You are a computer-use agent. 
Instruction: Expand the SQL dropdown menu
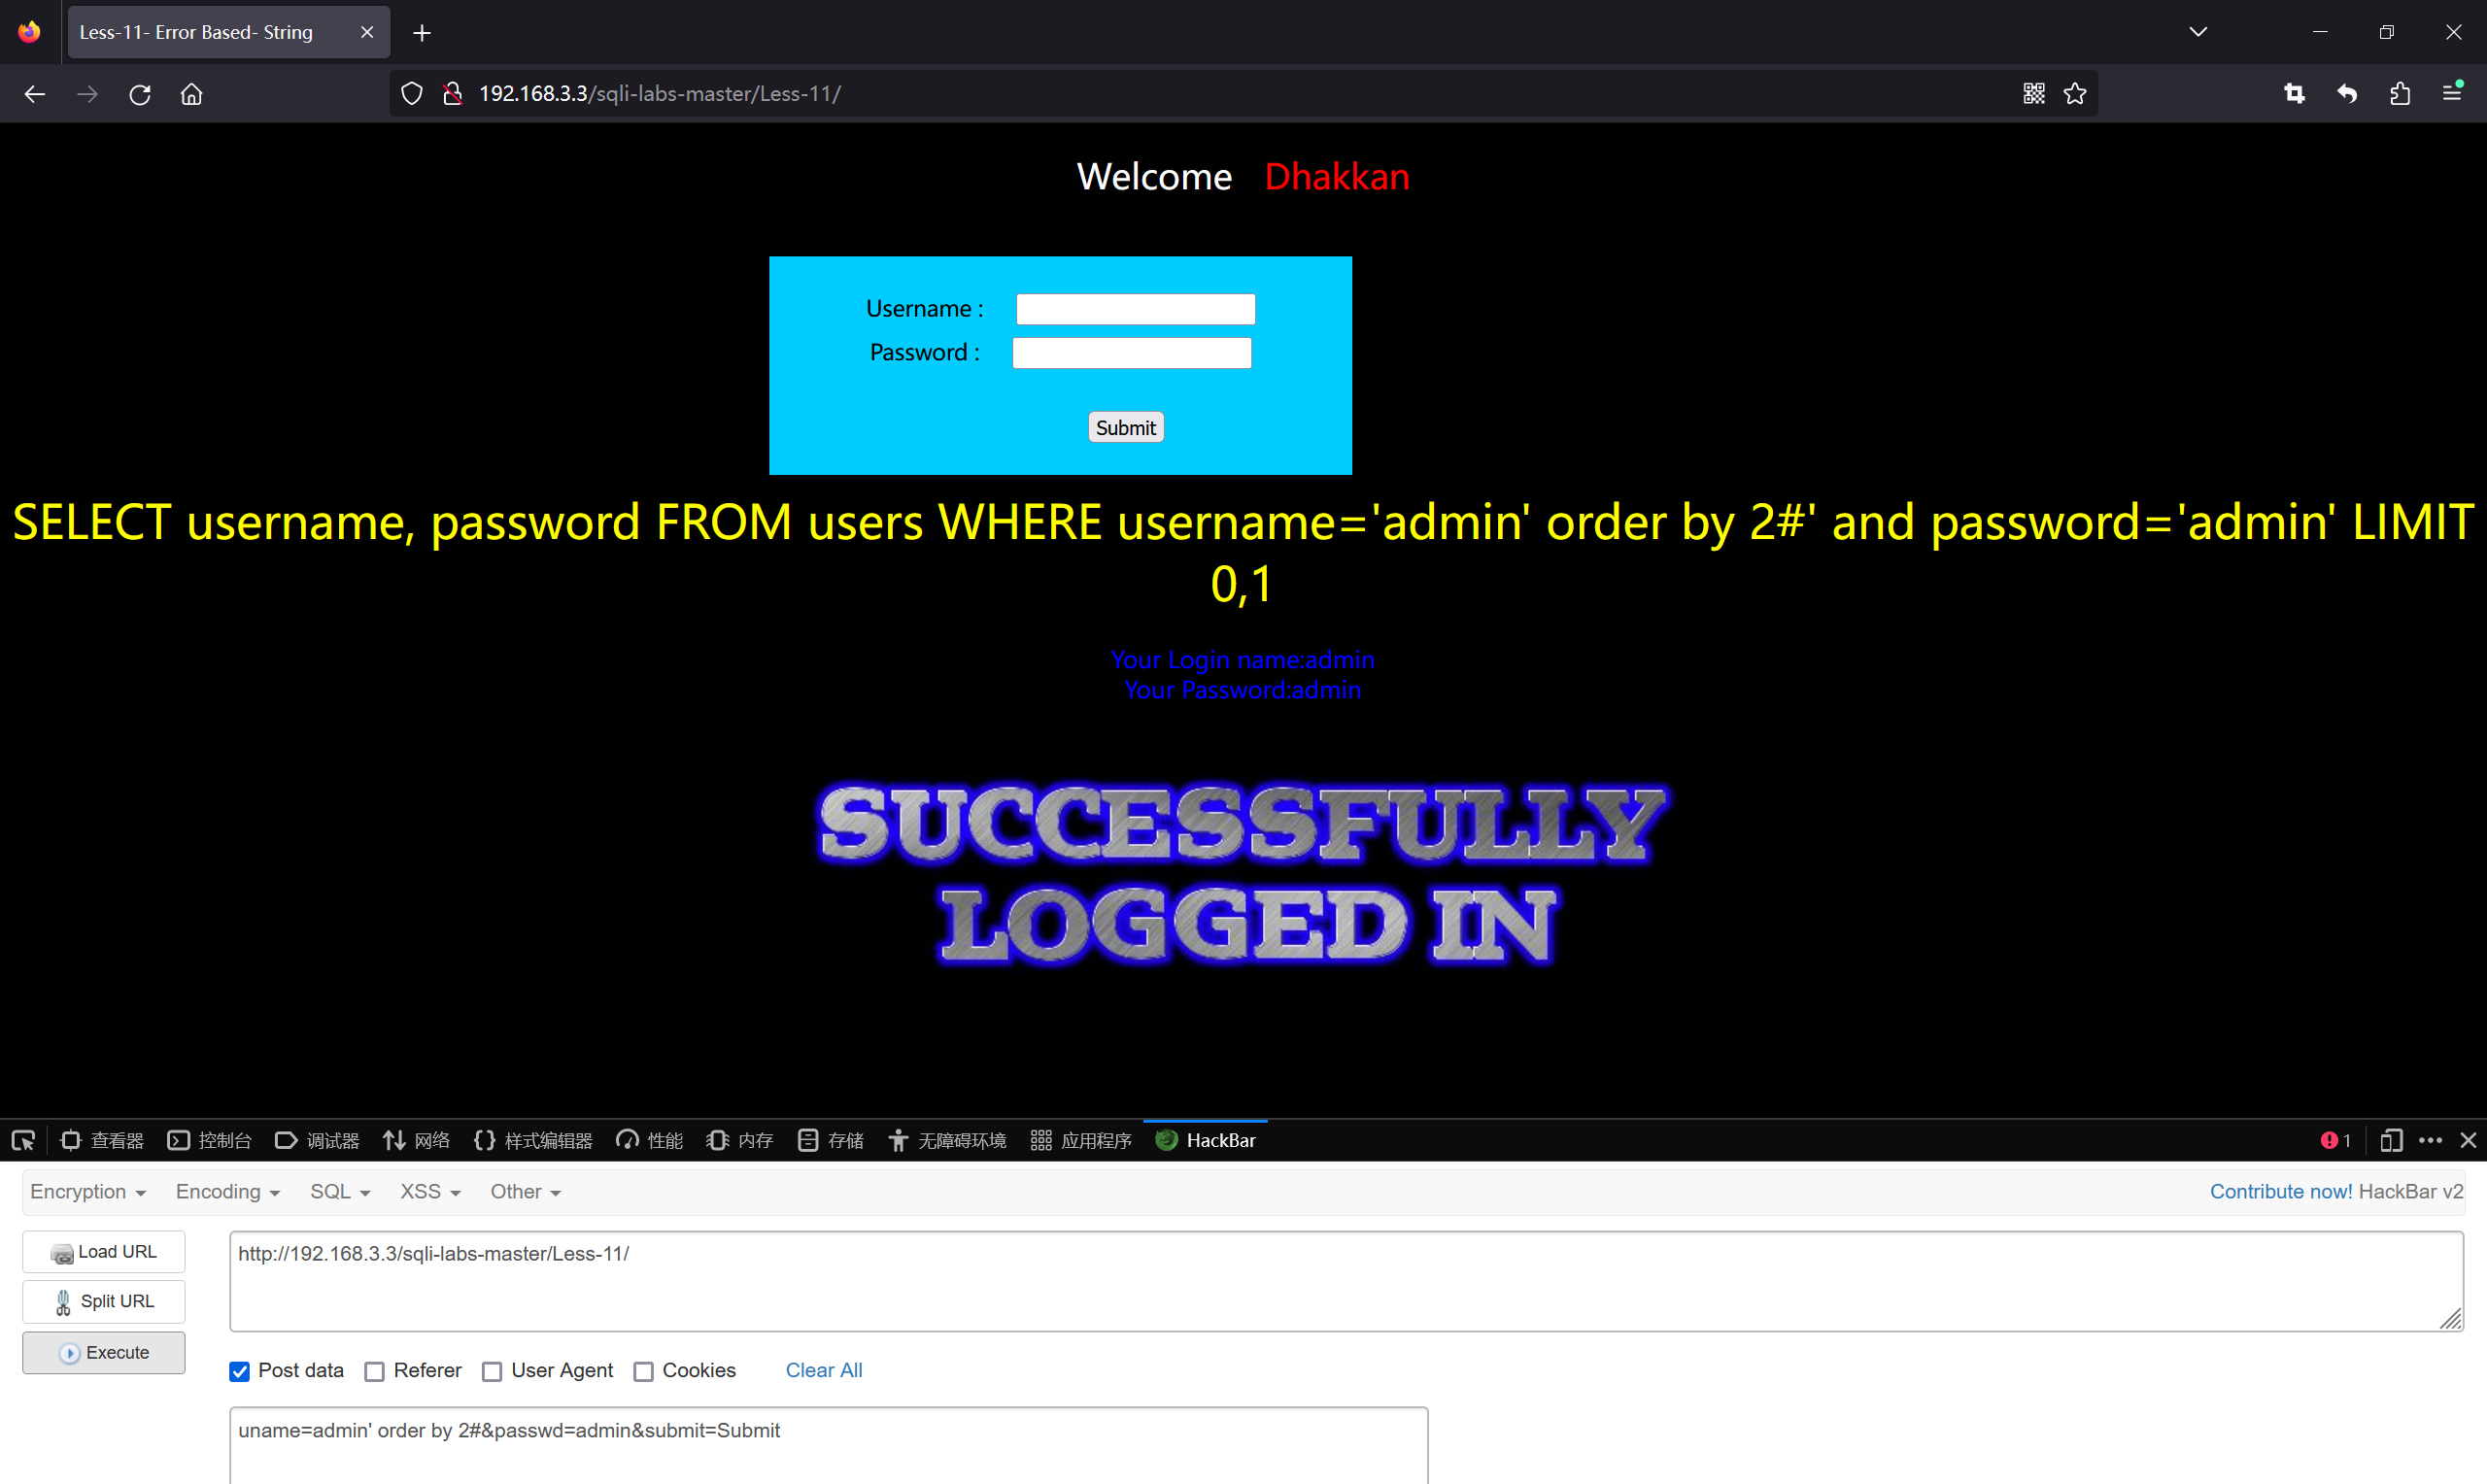tap(340, 1191)
